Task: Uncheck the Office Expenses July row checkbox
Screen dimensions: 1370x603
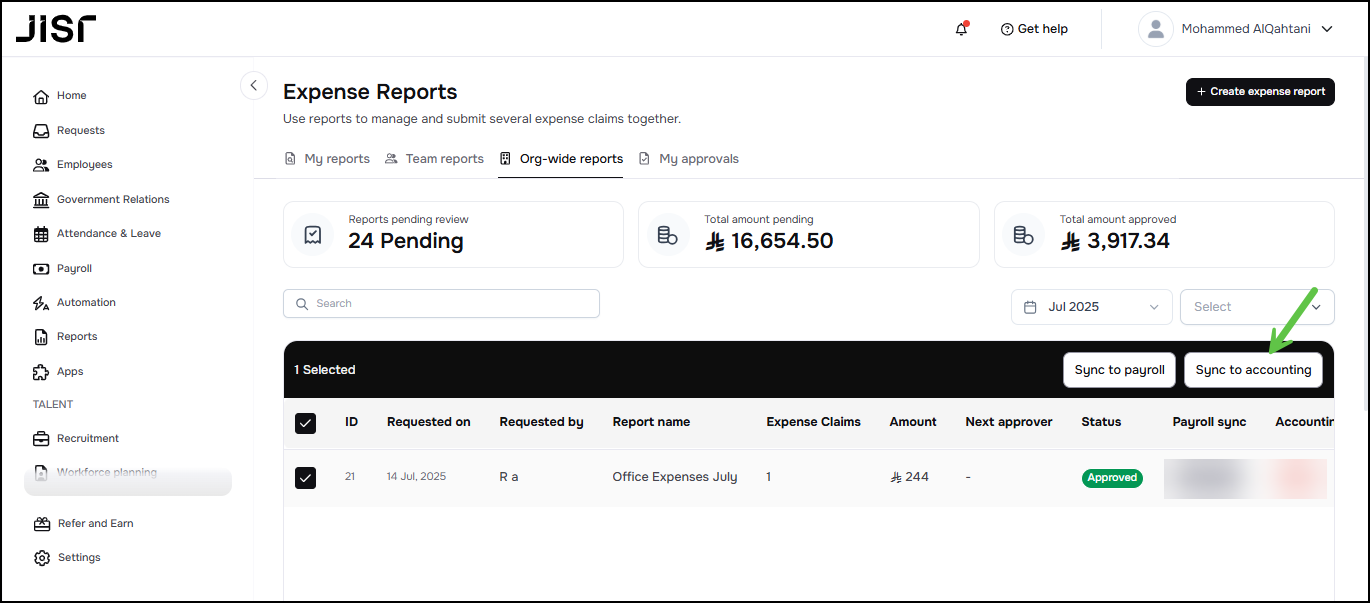Action: (x=306, y=478)
